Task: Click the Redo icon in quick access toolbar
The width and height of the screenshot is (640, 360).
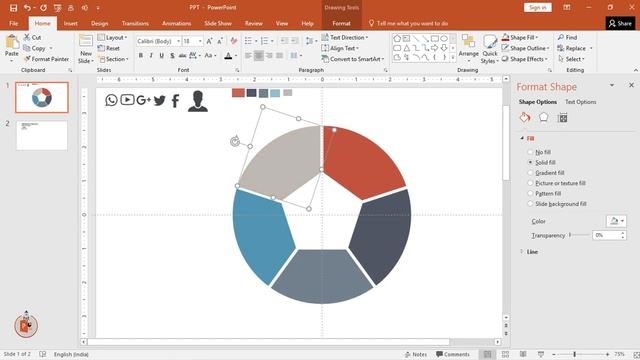Action: pos(43,8)
